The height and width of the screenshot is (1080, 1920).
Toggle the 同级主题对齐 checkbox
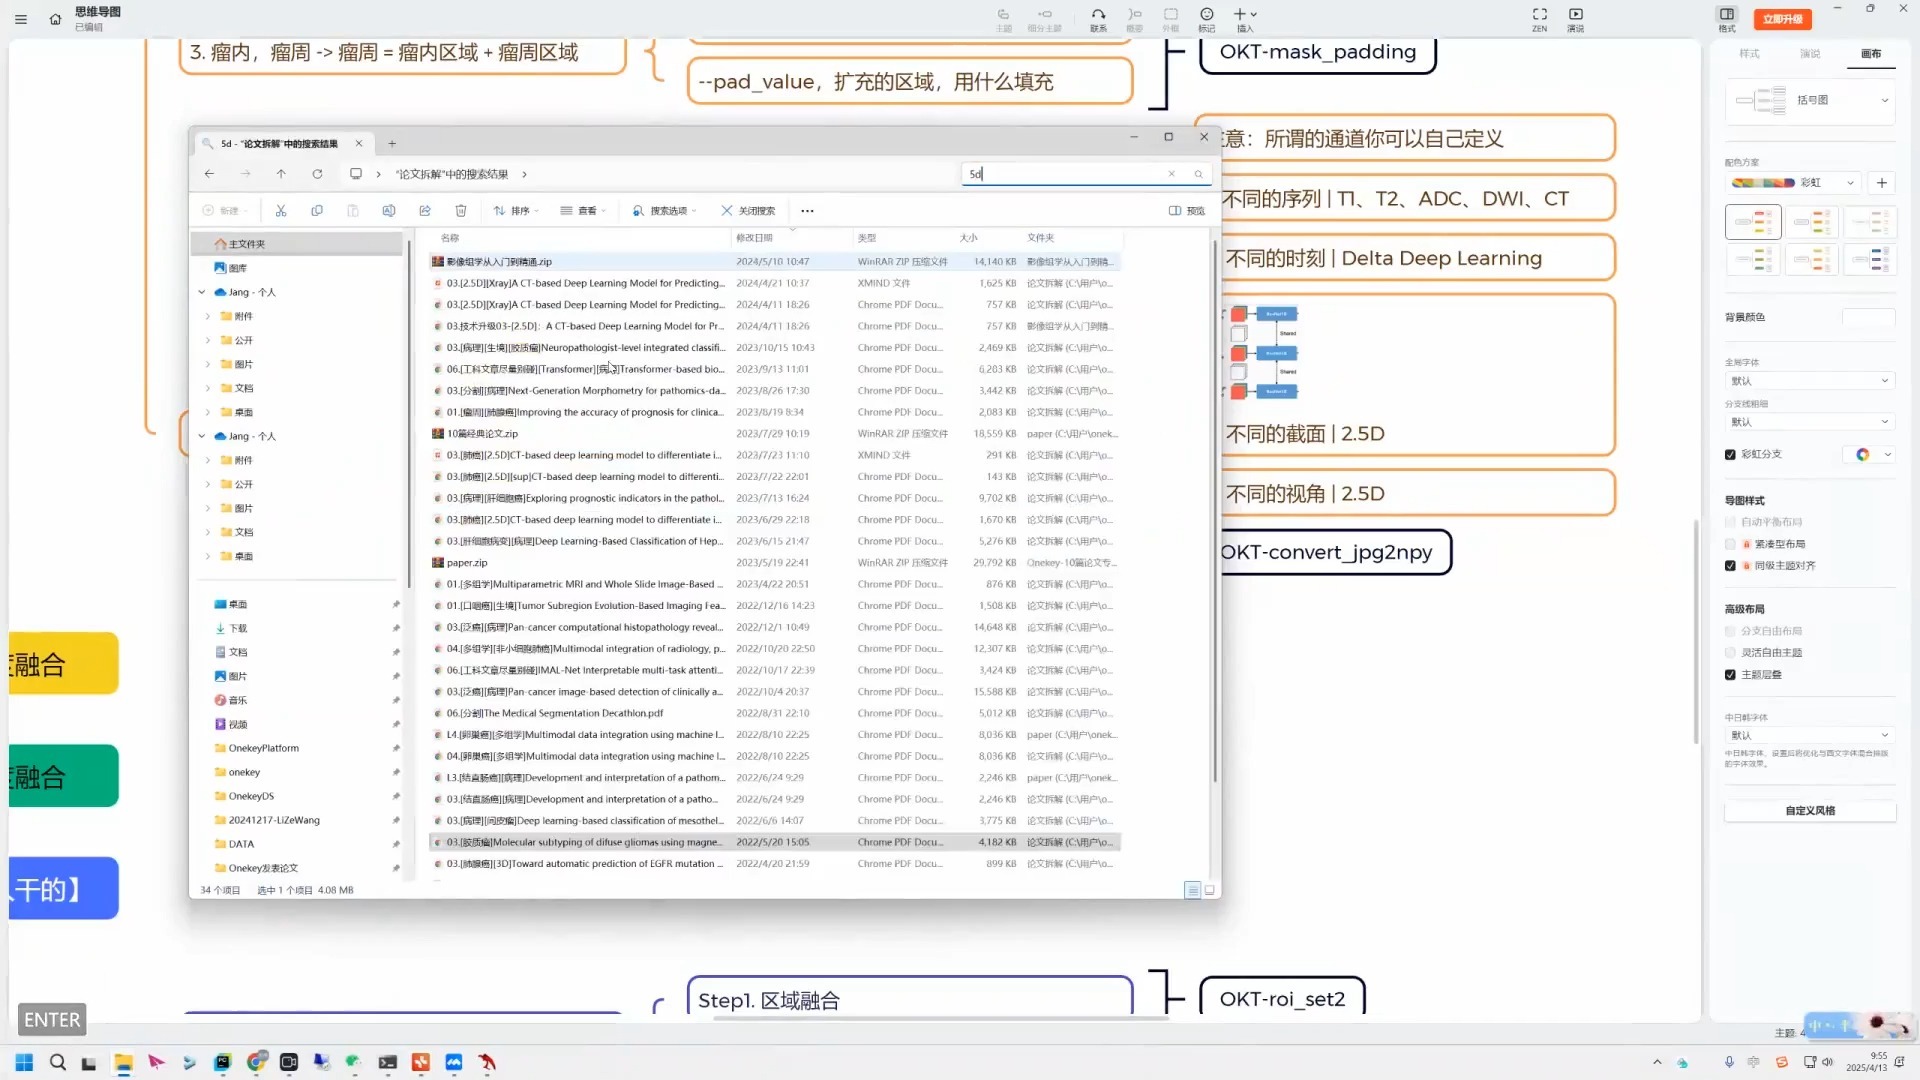(1730, 566)
